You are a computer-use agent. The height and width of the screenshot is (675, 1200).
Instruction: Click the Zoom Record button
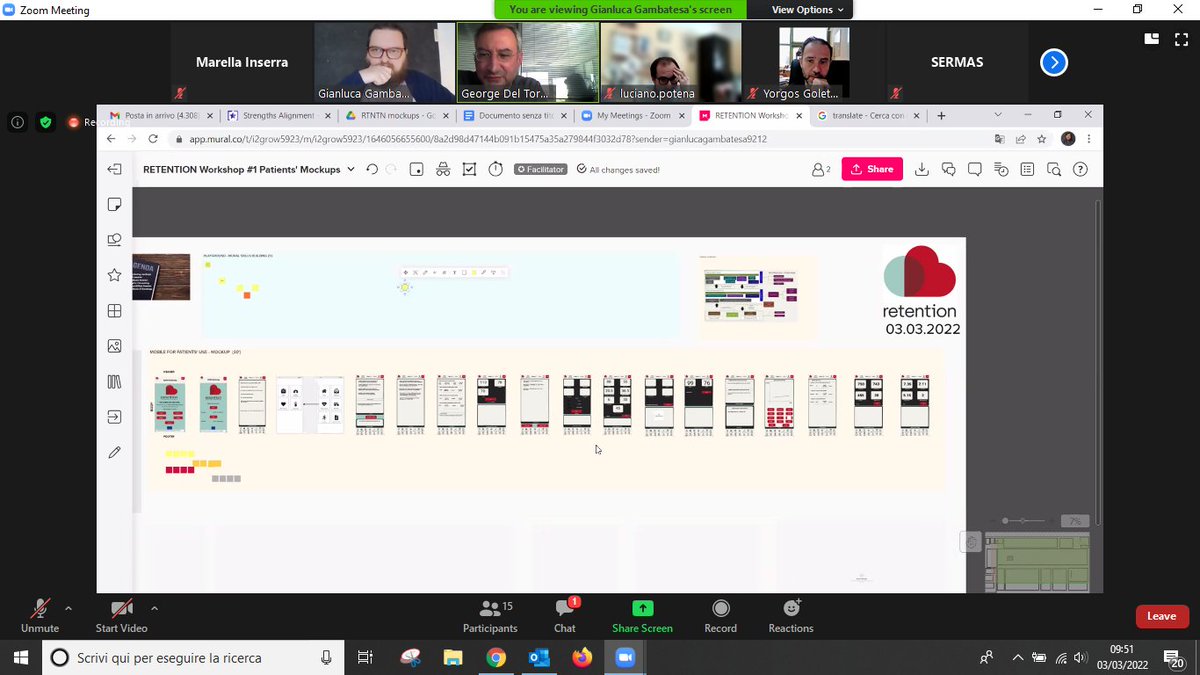tap(720, 616)
